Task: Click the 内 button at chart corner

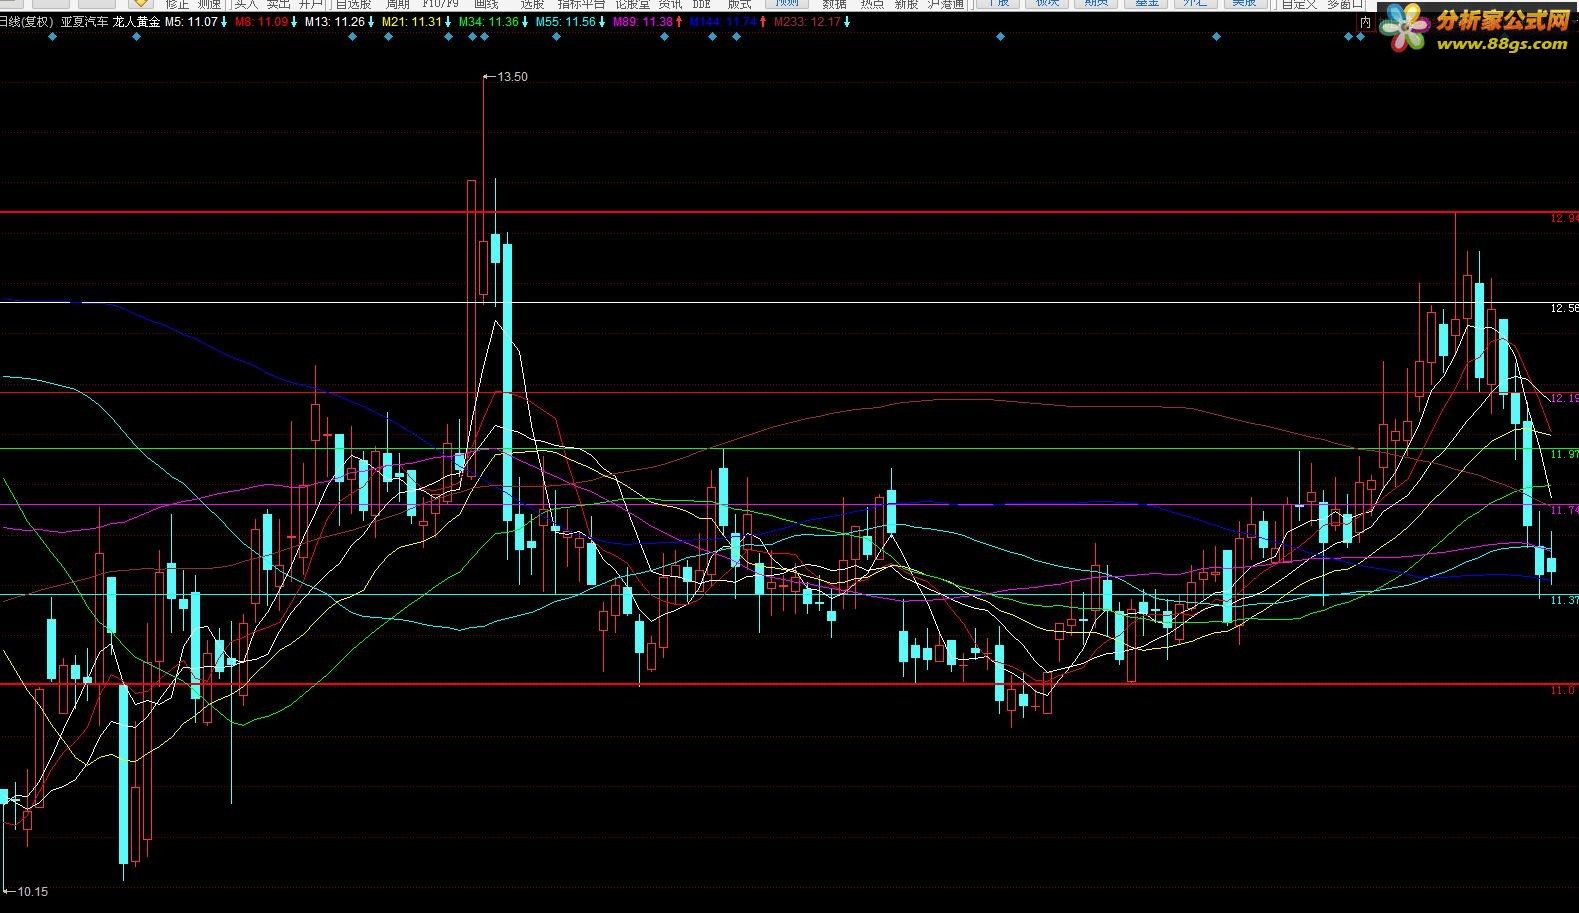Action: 1365,21
